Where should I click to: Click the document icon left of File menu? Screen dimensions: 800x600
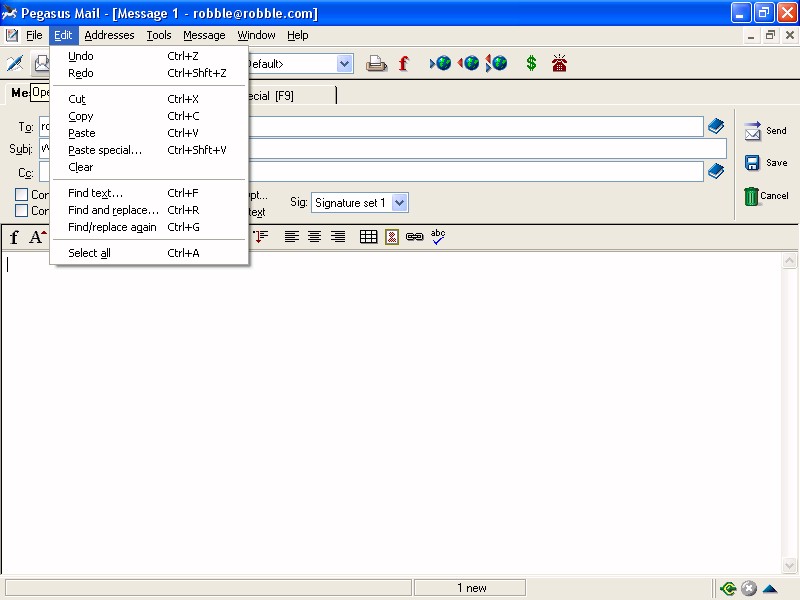click(x=12, y=35)
